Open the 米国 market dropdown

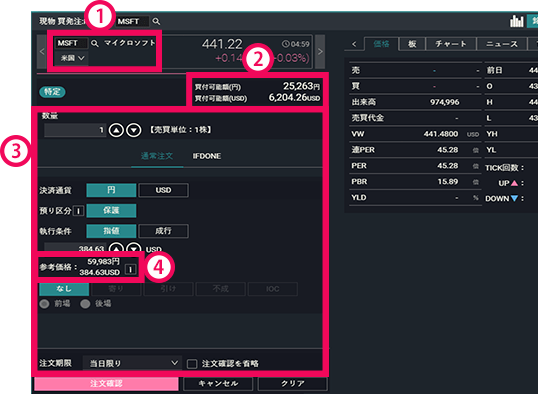click(x=72, y=58)
